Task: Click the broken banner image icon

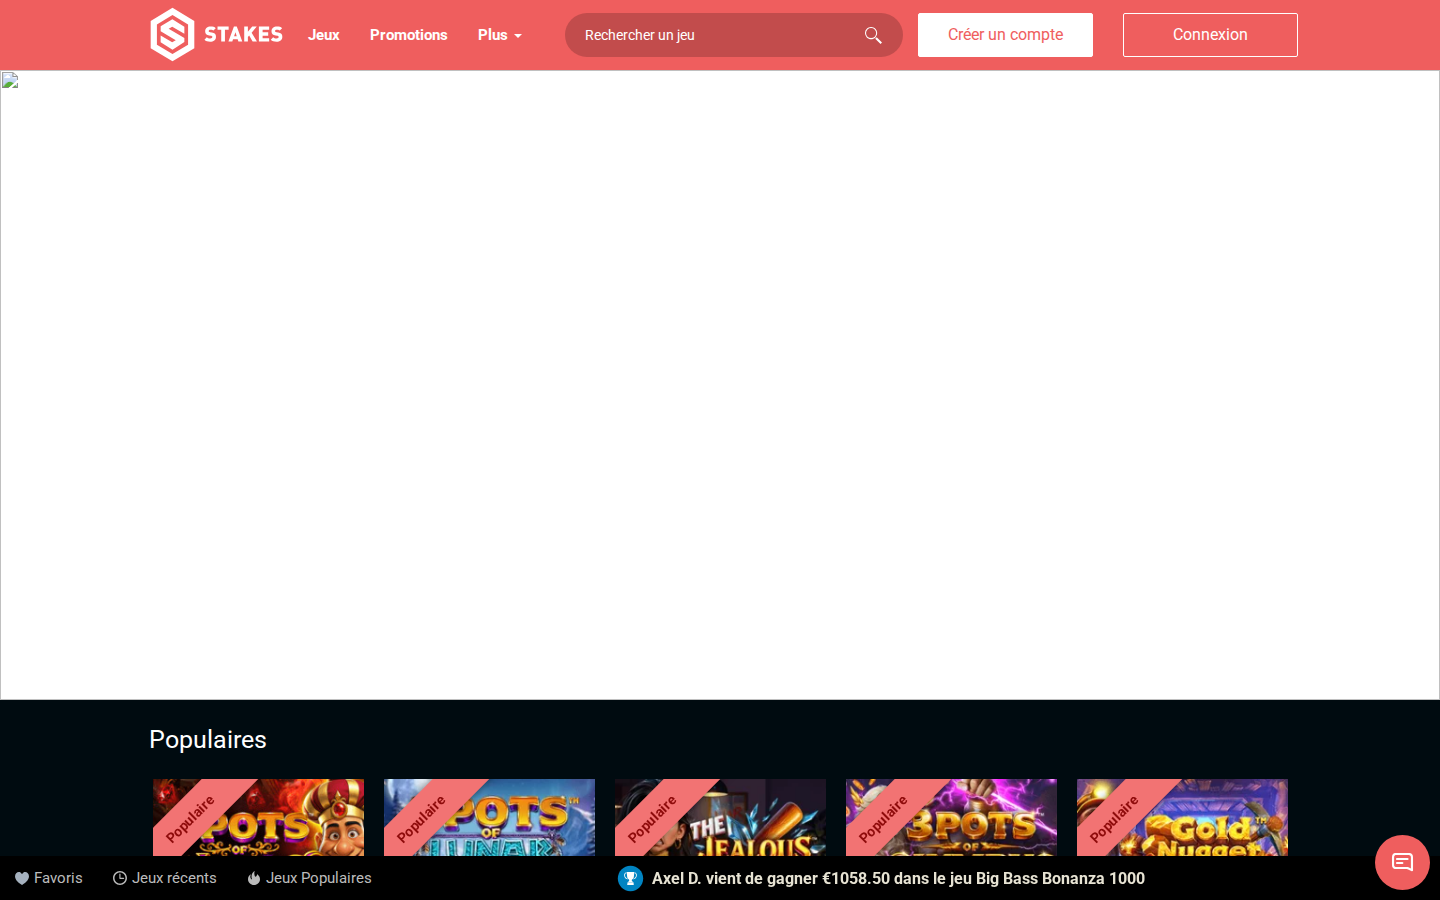Action: [x=10, y=80]
